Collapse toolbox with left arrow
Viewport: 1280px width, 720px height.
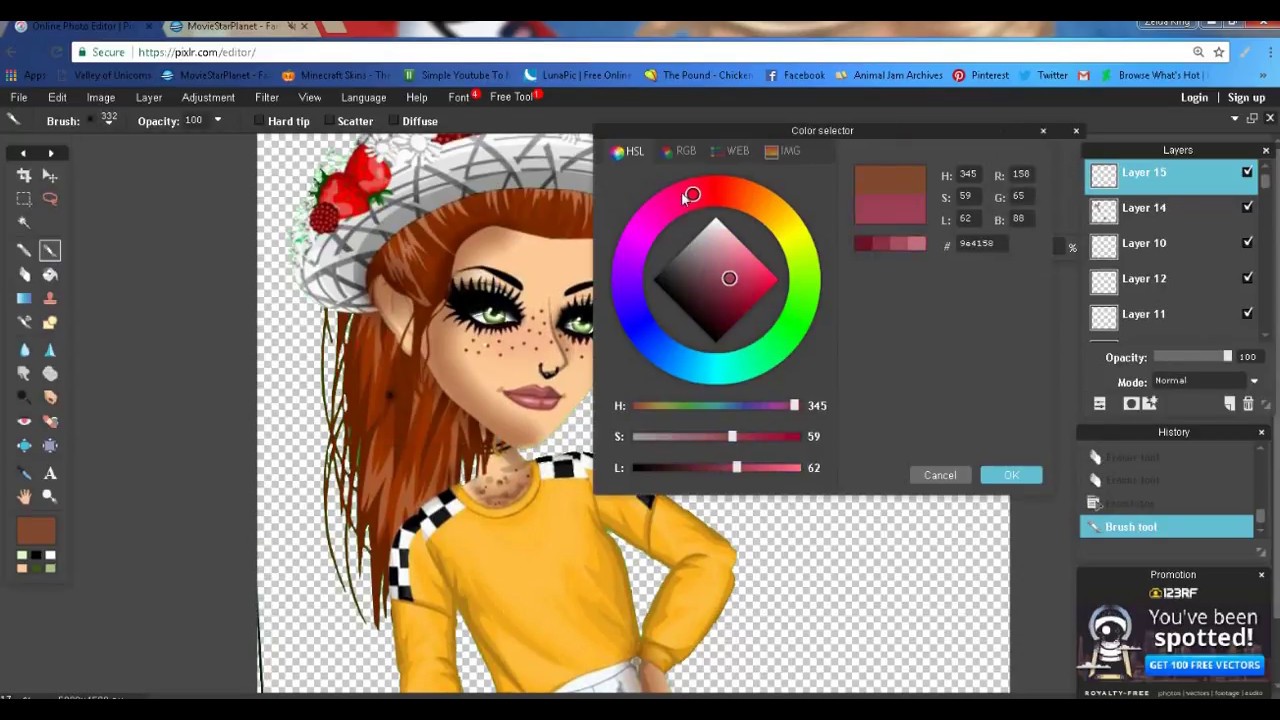coord(23,153)
